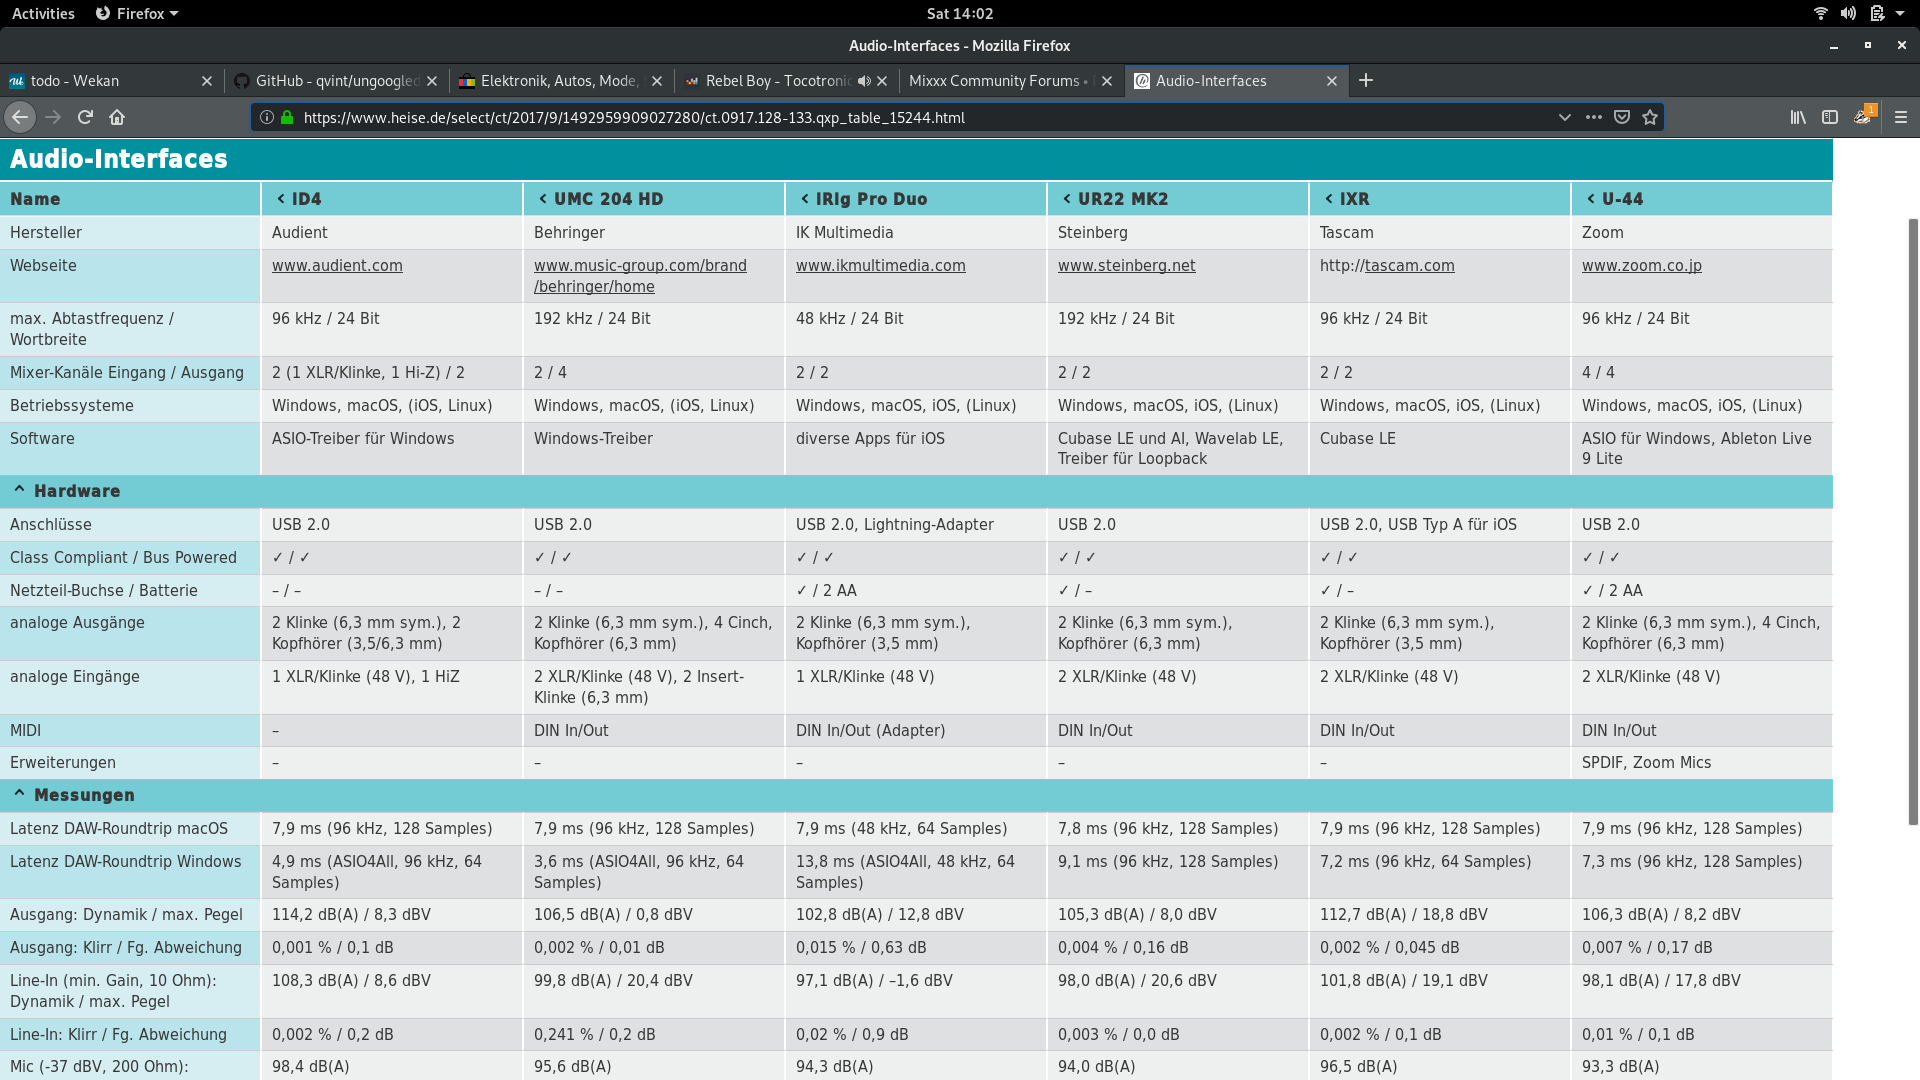Open page actions three-dots menu

tap(1594, 117)
